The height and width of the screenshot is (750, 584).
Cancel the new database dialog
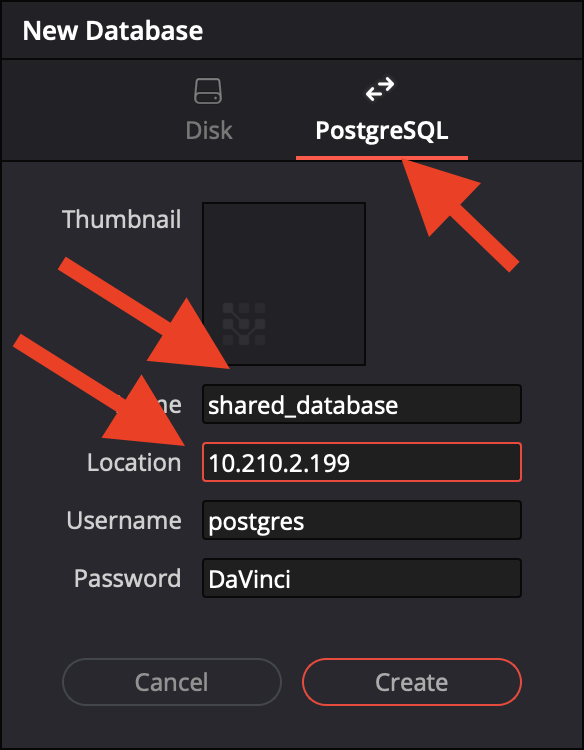172,682
